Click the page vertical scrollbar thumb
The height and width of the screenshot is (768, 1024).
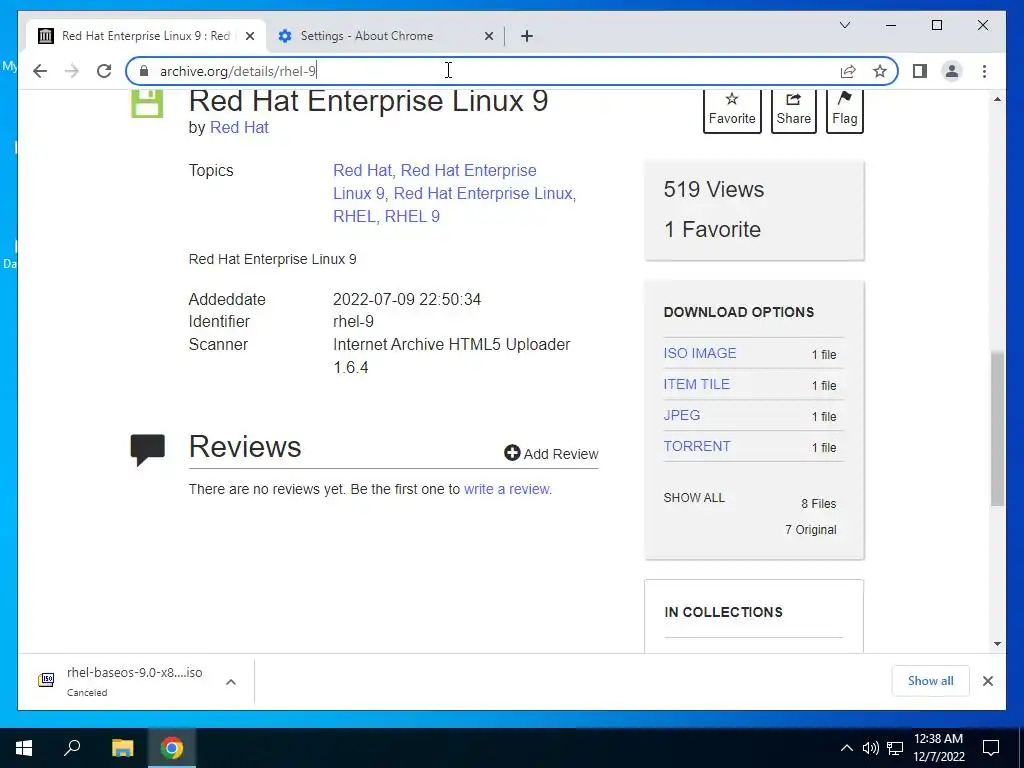997,428
